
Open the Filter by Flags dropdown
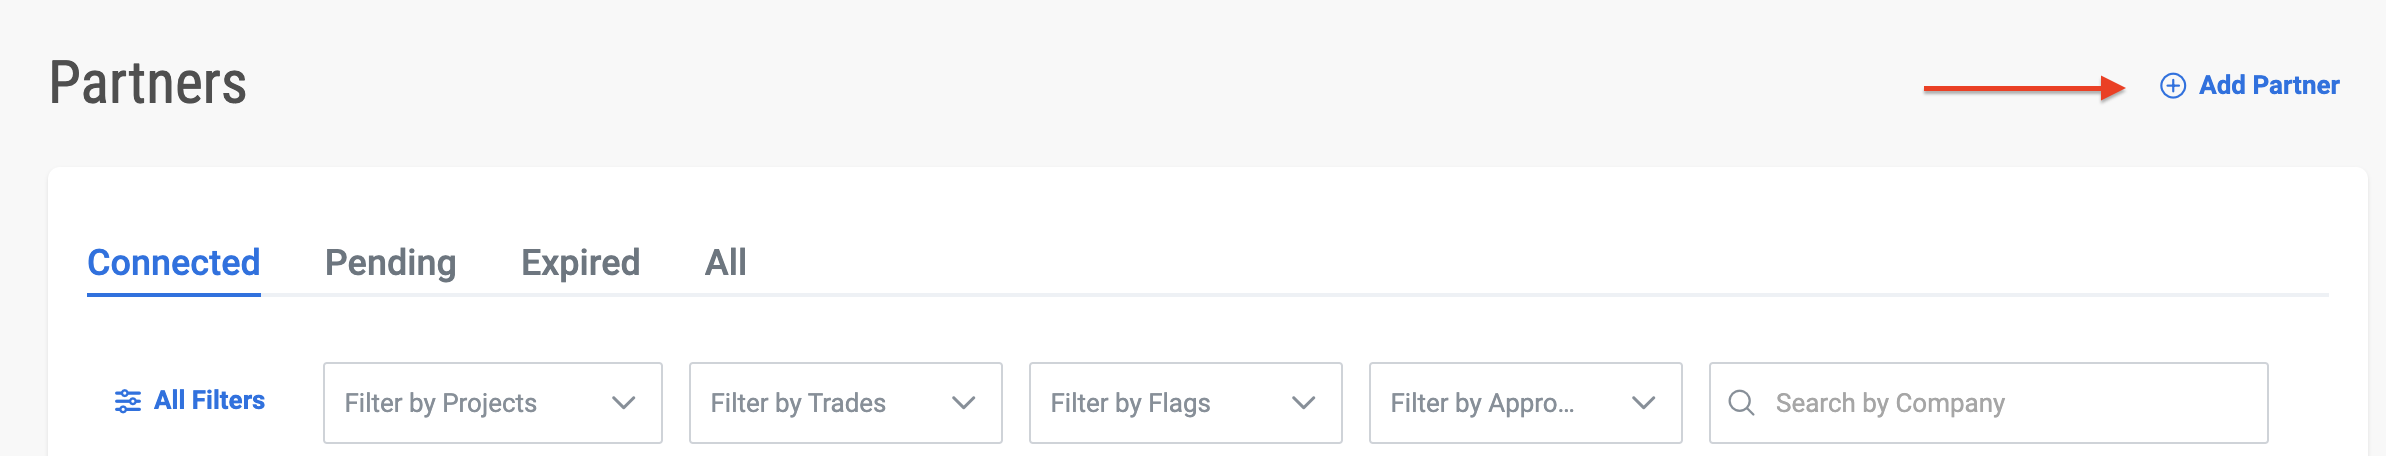pos(1186,403)
